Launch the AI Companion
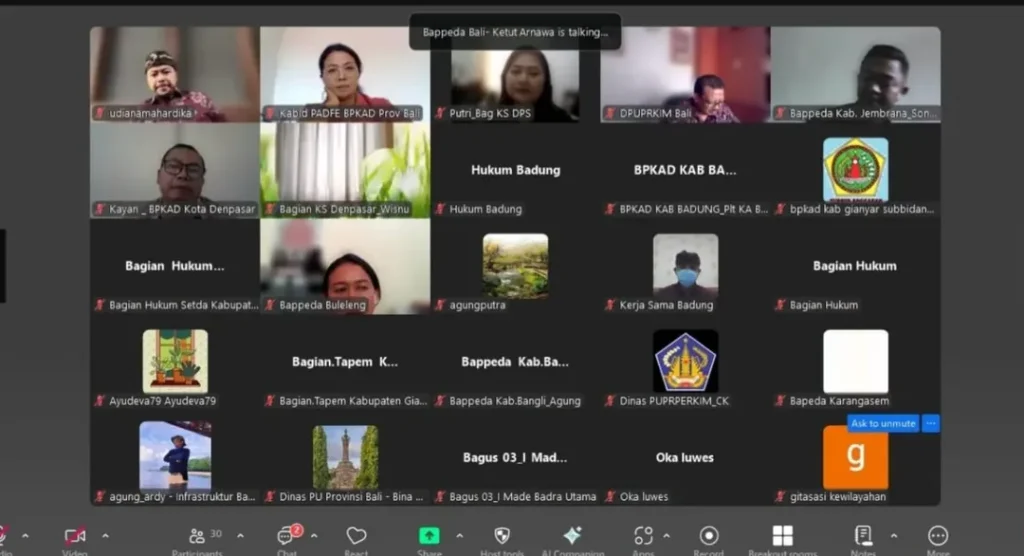The height and width of the screenshot is (556, 1024). pyautogui.click(x=573, y=537)
